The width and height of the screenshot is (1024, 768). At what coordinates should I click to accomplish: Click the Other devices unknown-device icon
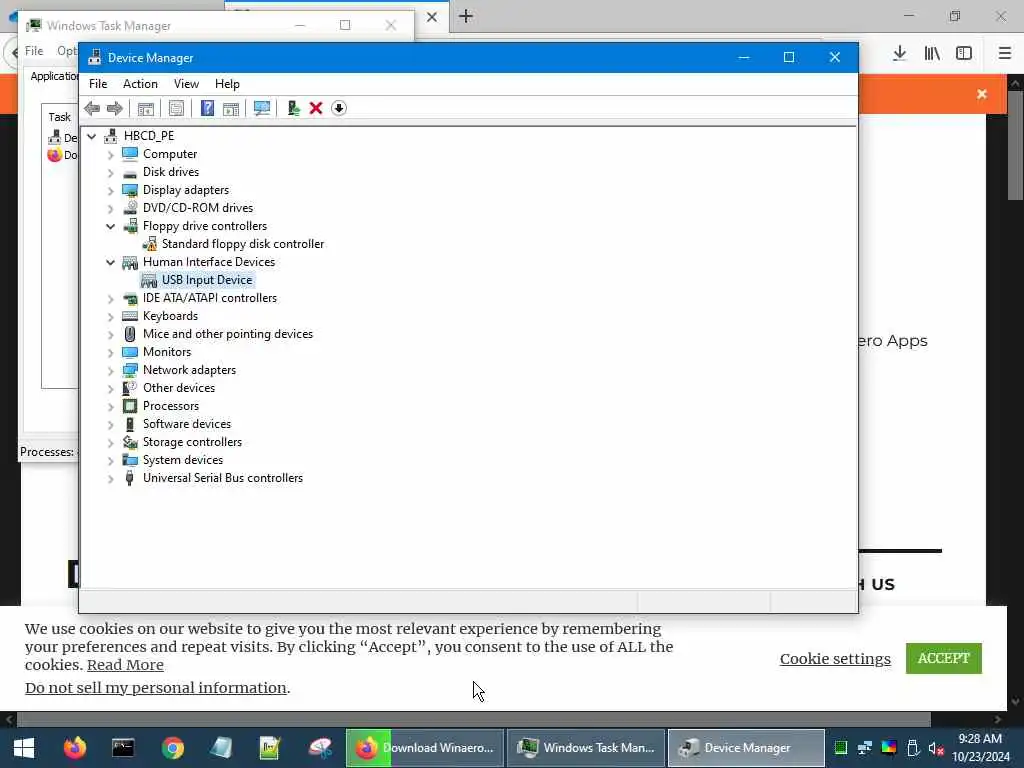[x=130, y=387]
